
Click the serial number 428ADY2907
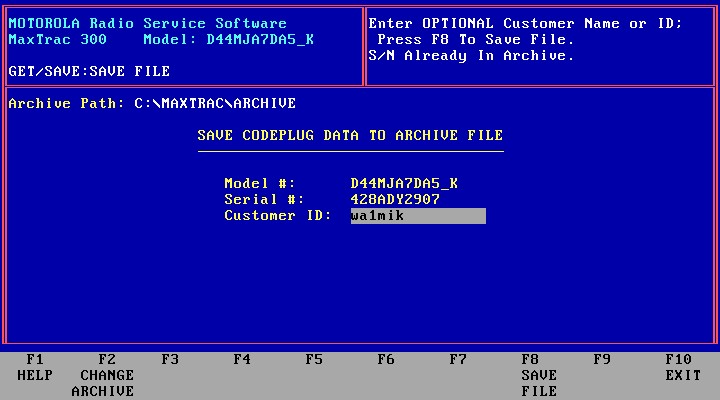coord(395,199)
